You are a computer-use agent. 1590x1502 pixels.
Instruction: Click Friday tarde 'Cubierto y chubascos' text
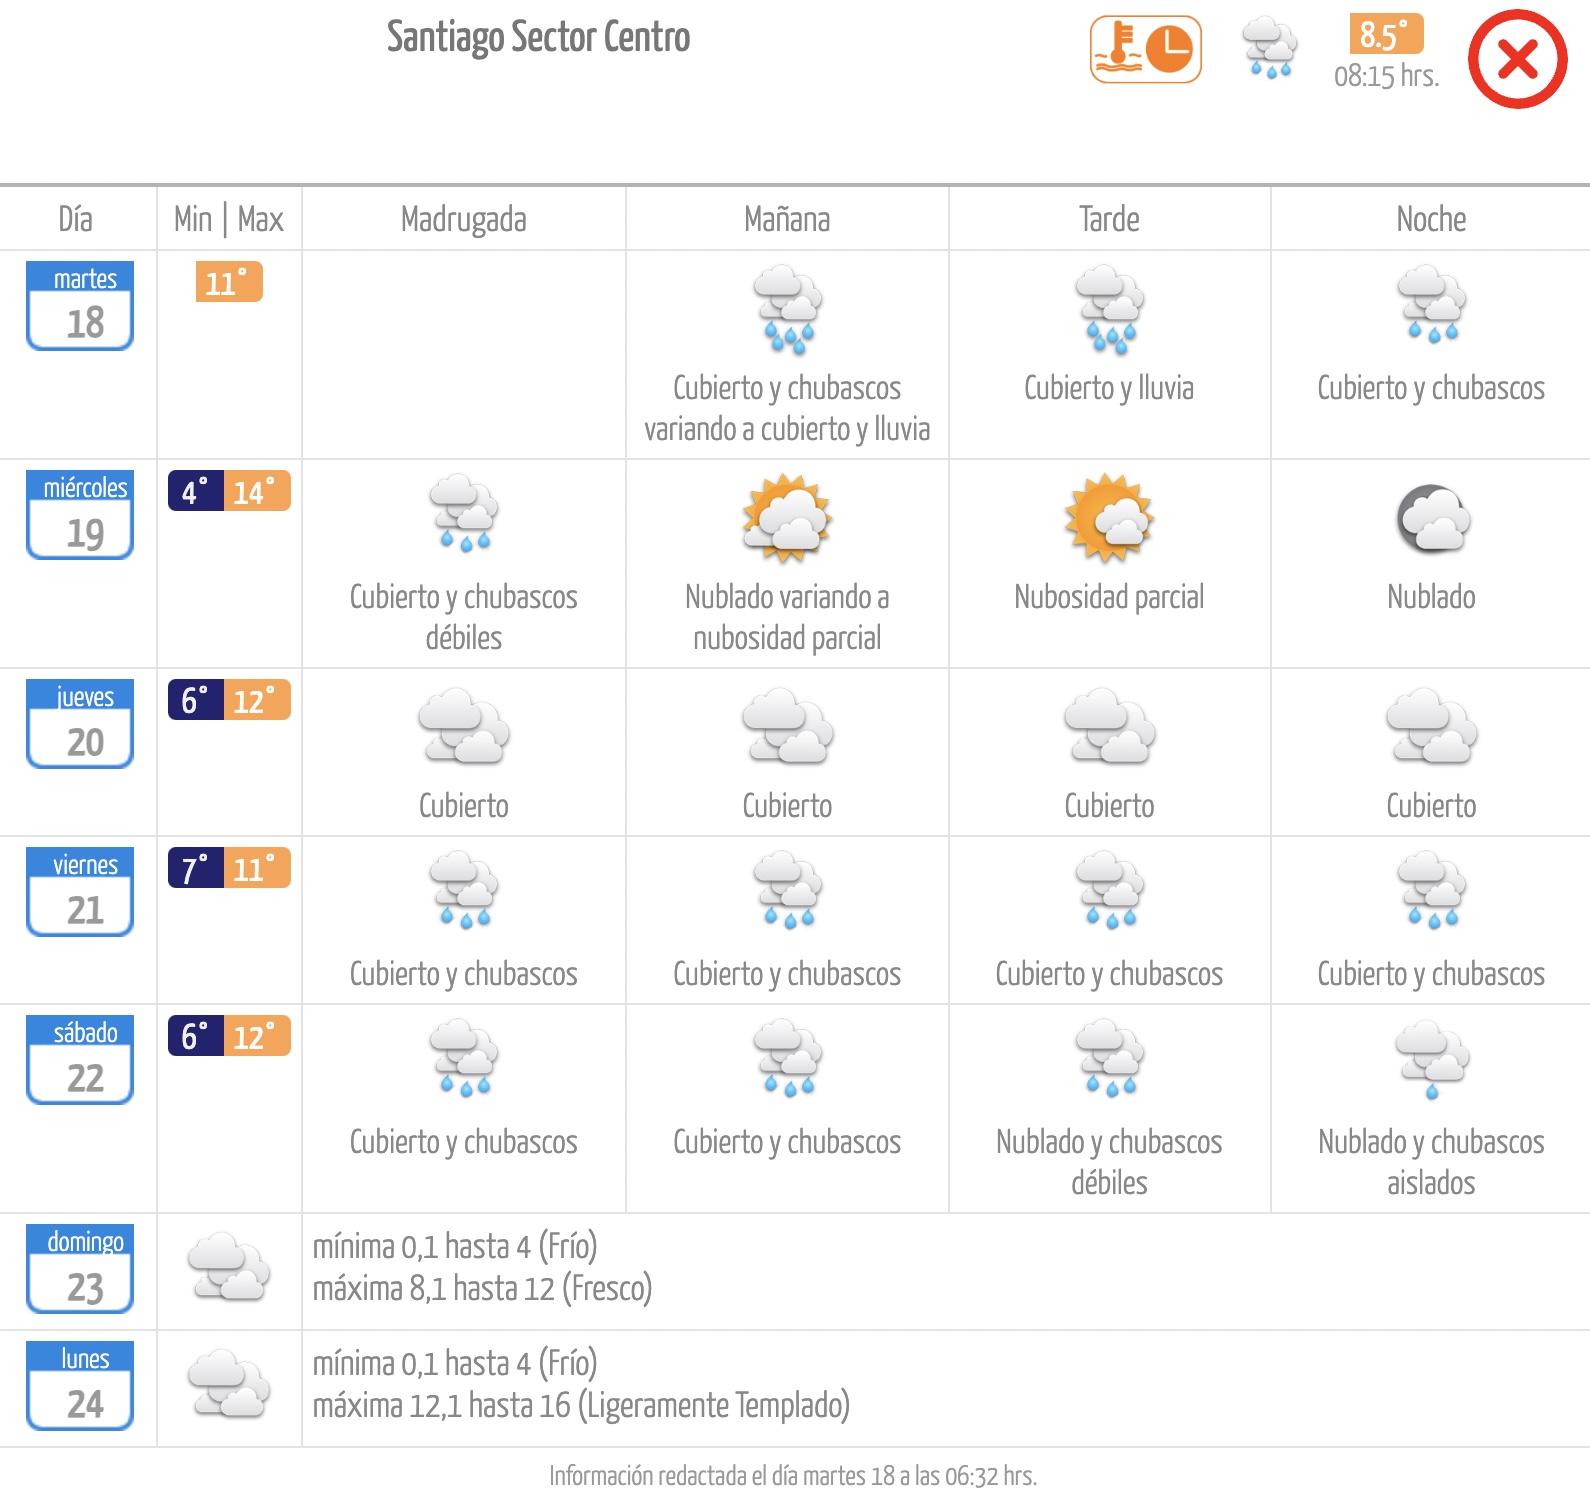1109,974
